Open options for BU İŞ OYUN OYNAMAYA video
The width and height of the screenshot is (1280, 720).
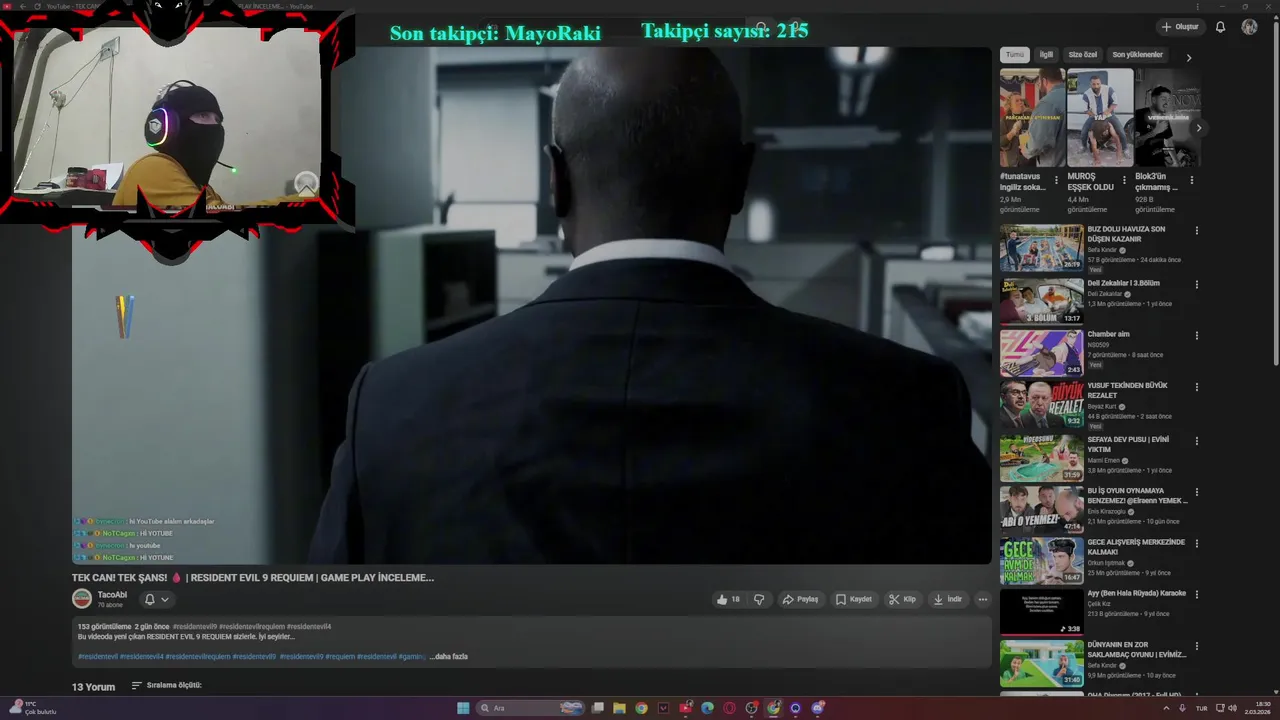click(x=1197, y=493)
